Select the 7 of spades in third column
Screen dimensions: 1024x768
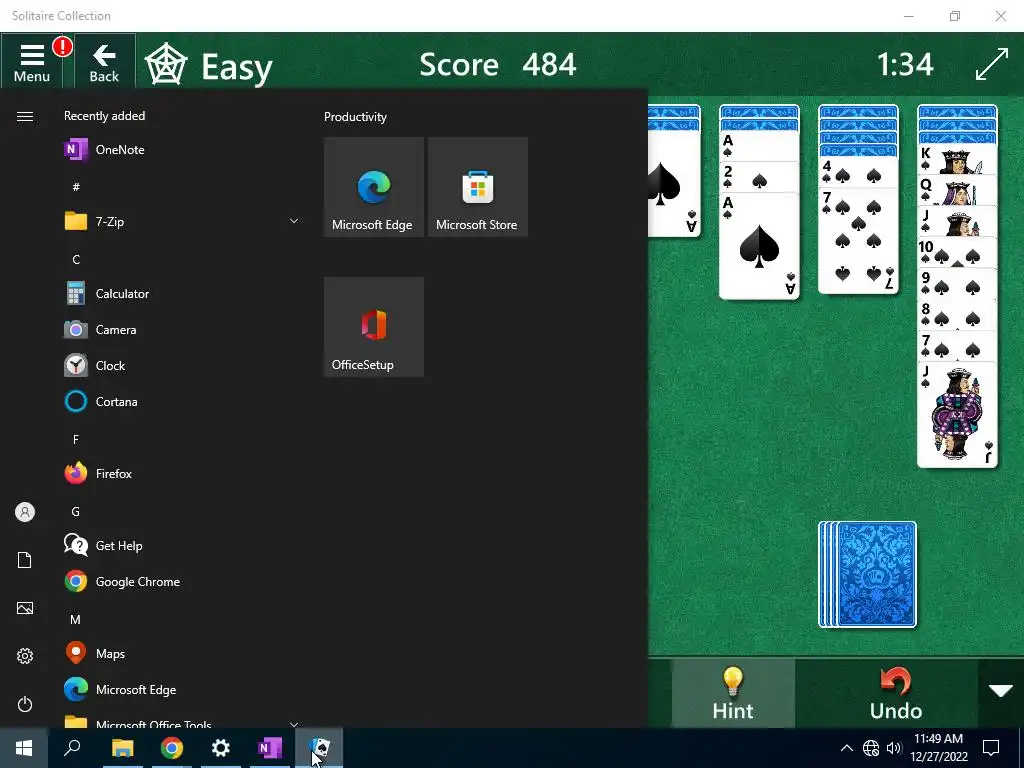858,240
